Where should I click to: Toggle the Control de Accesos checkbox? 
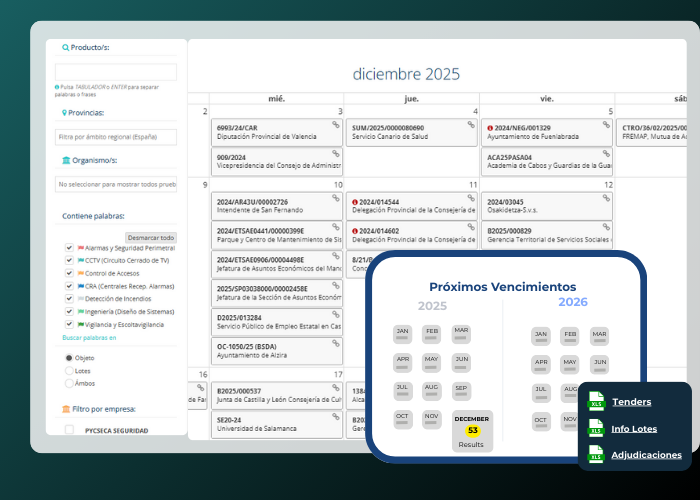click(69, 273)
